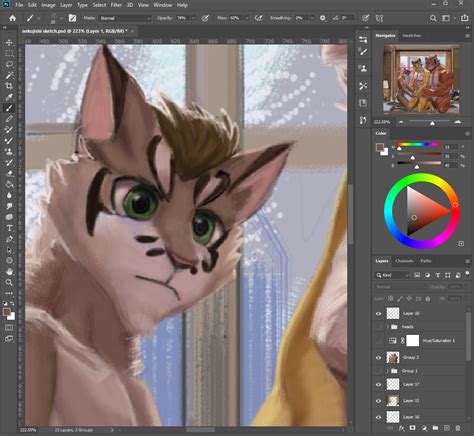474x436 pixels.
Task: Delete layer with trash icon
Action: [x=458, y=428]
